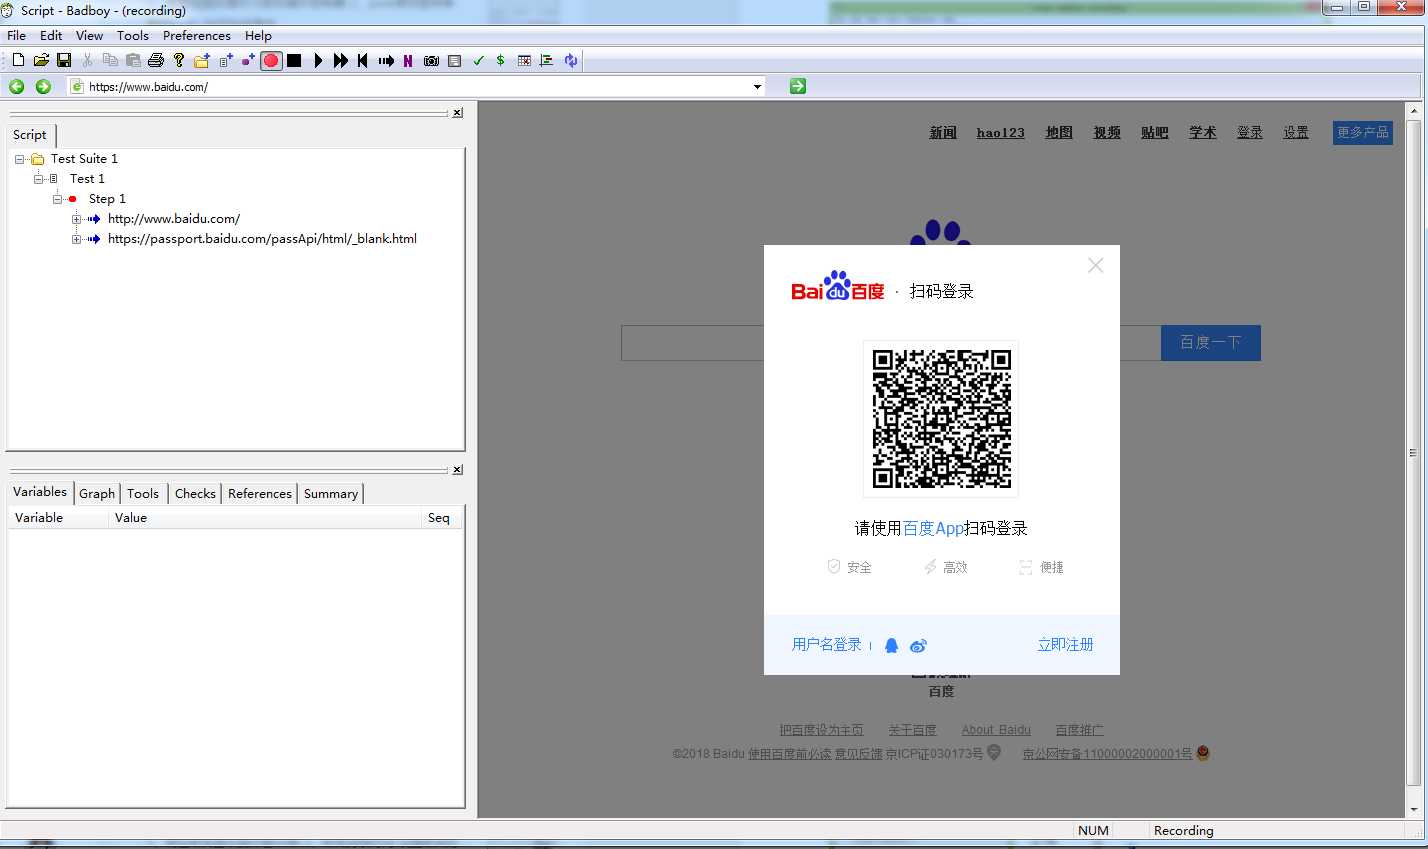Select the Script tab
Image resolution: width=1428 pixels, height=849 pixels.
(30, 135)
